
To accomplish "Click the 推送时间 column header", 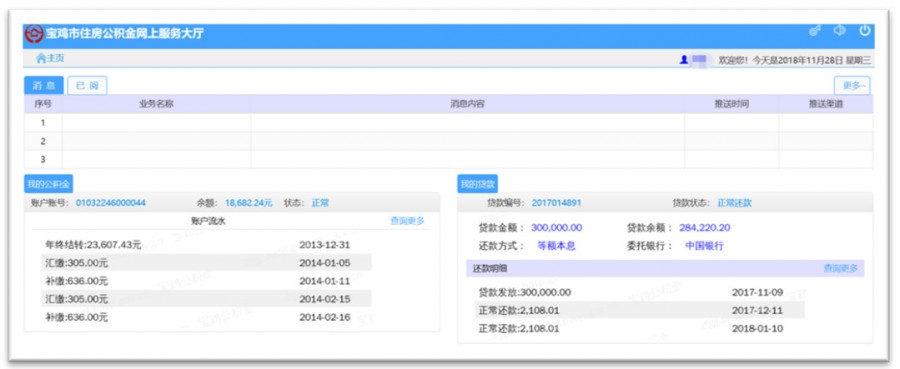I will pos(731,104).
